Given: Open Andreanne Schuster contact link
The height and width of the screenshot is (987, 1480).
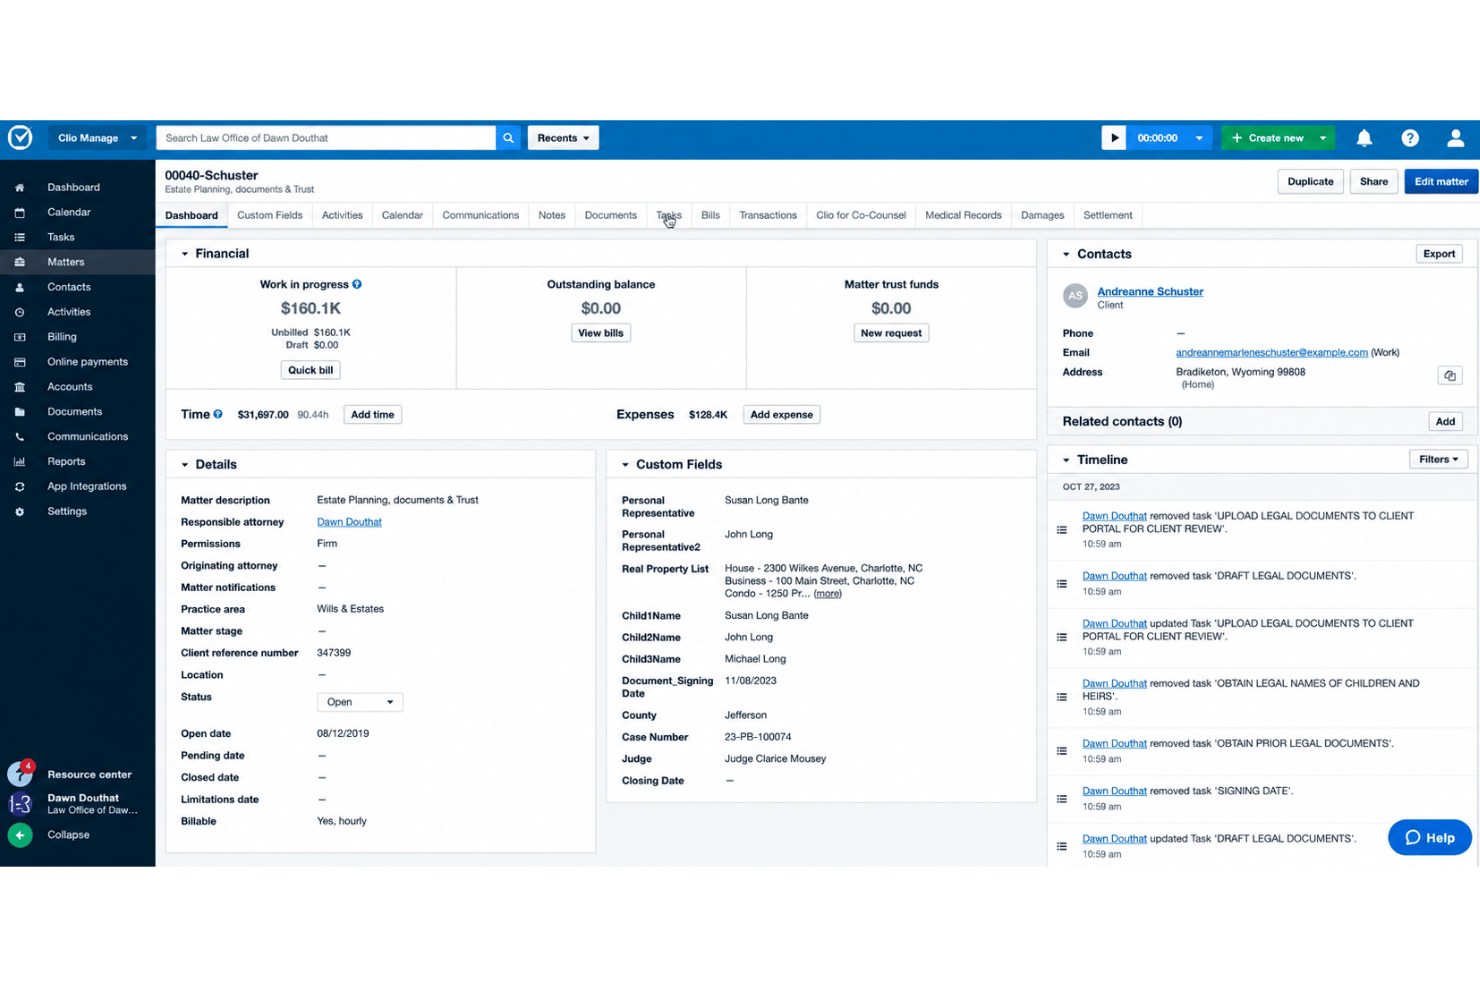Looking at the screenshot, I should point(1150,292).
